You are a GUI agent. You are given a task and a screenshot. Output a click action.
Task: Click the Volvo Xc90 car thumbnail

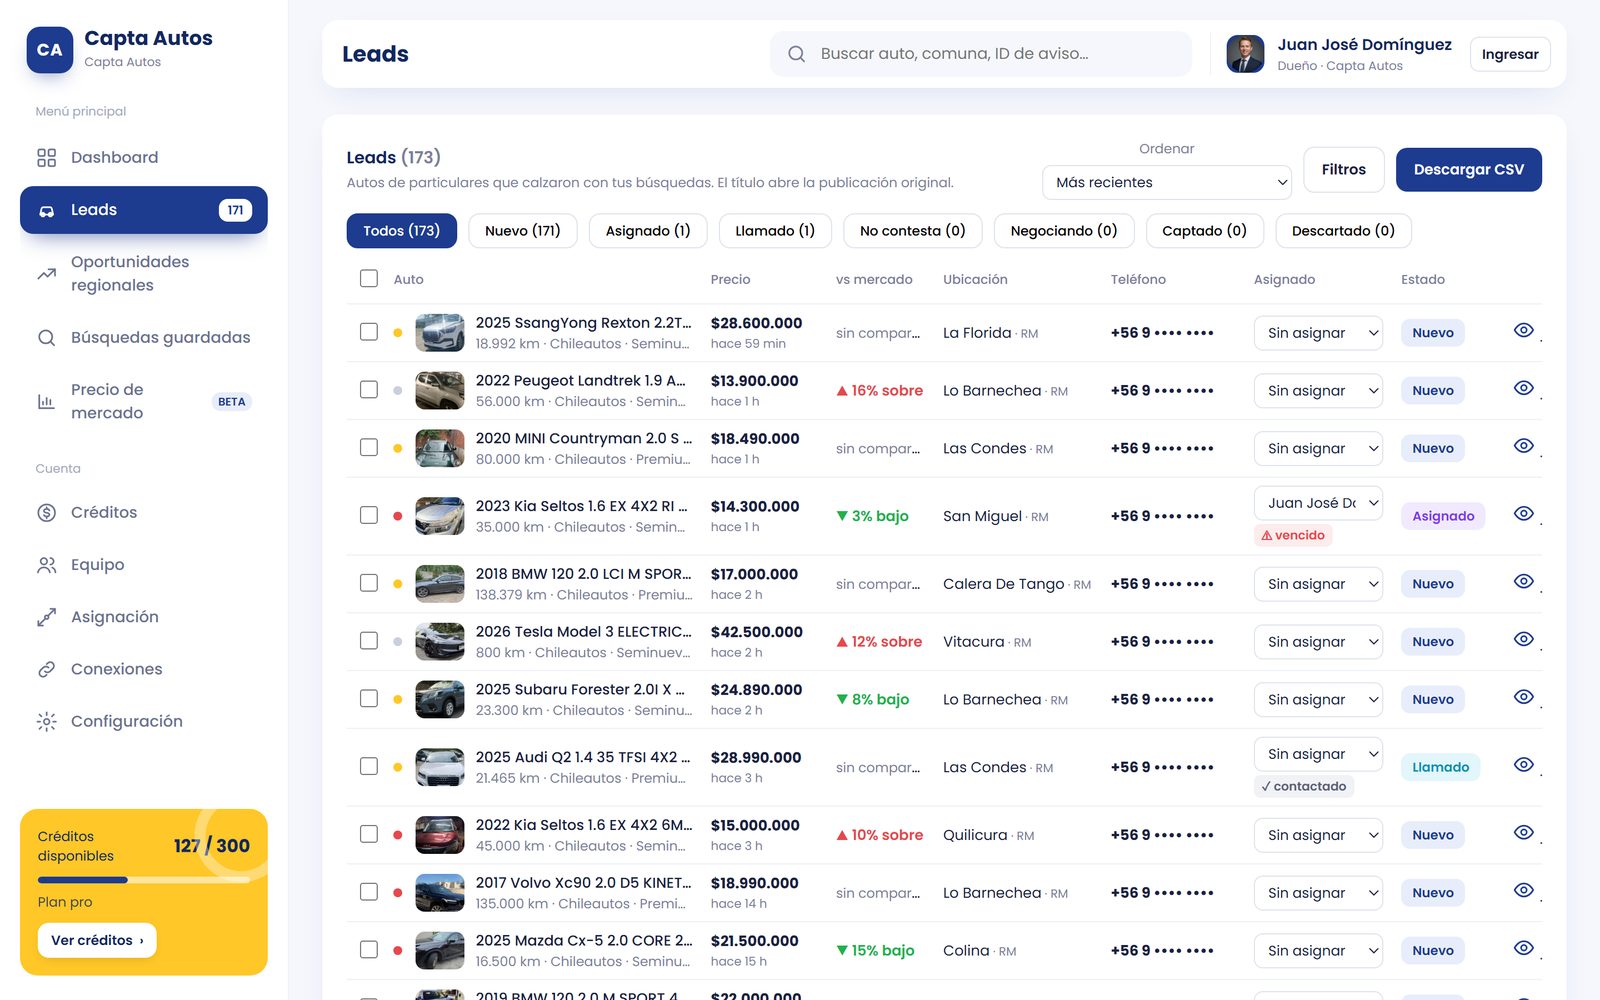click(x=440, y=893)
